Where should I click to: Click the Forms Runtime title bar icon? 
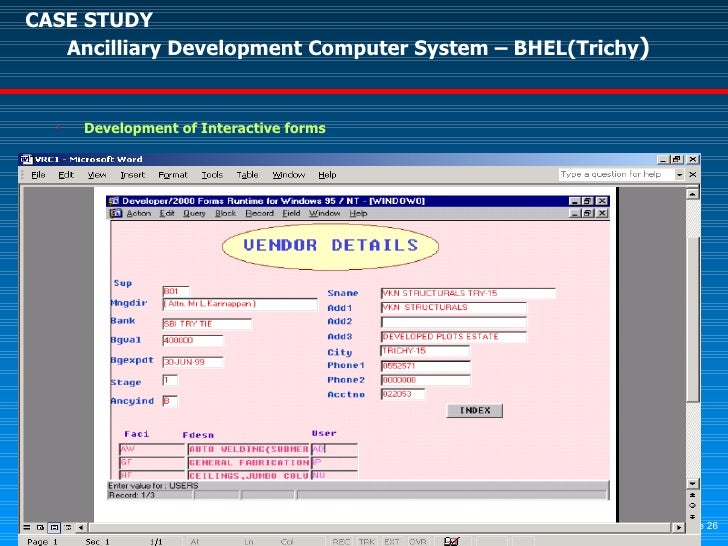[x=113, y=201]
